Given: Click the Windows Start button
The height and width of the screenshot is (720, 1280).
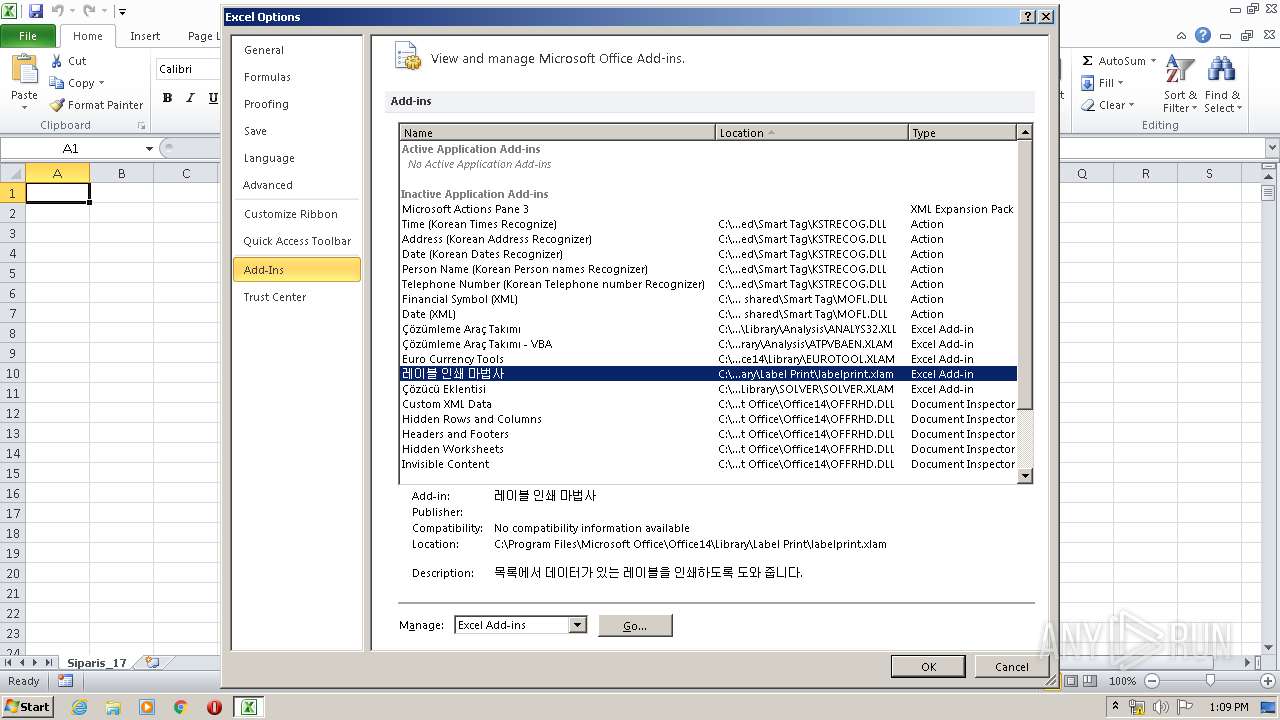Looking at the screenshot, I should tap(27, 707).
